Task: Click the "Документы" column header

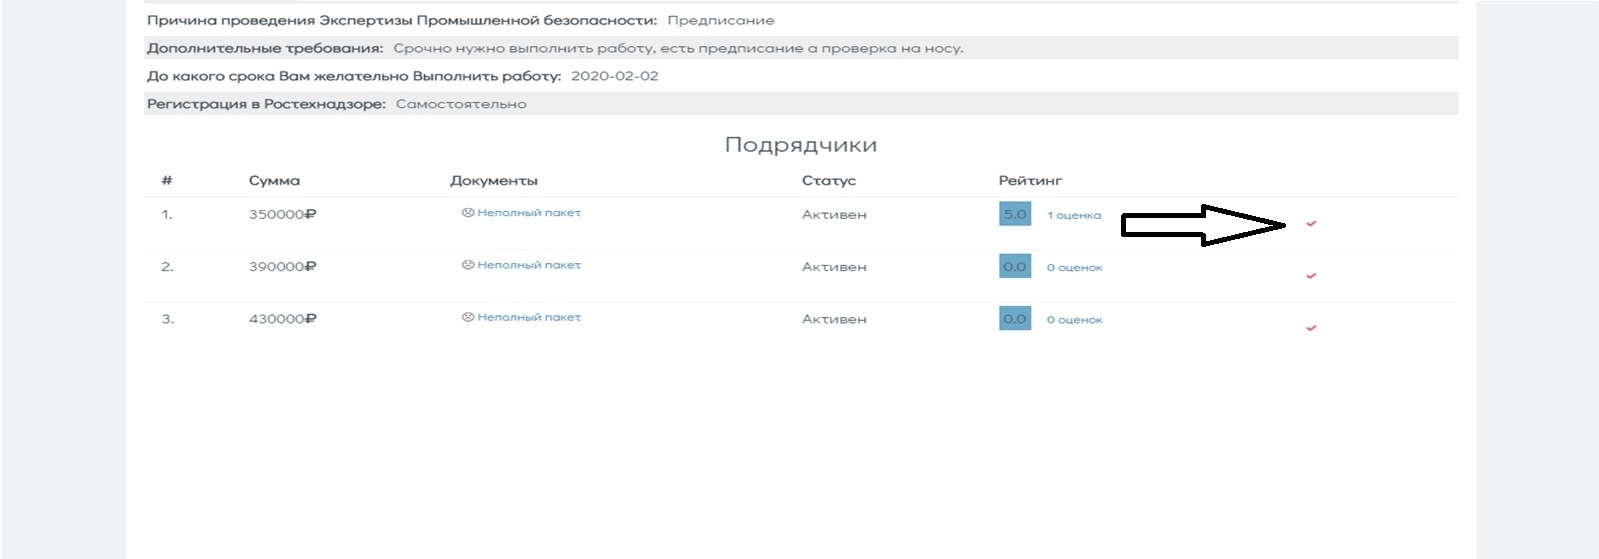Action: (494, 181)
